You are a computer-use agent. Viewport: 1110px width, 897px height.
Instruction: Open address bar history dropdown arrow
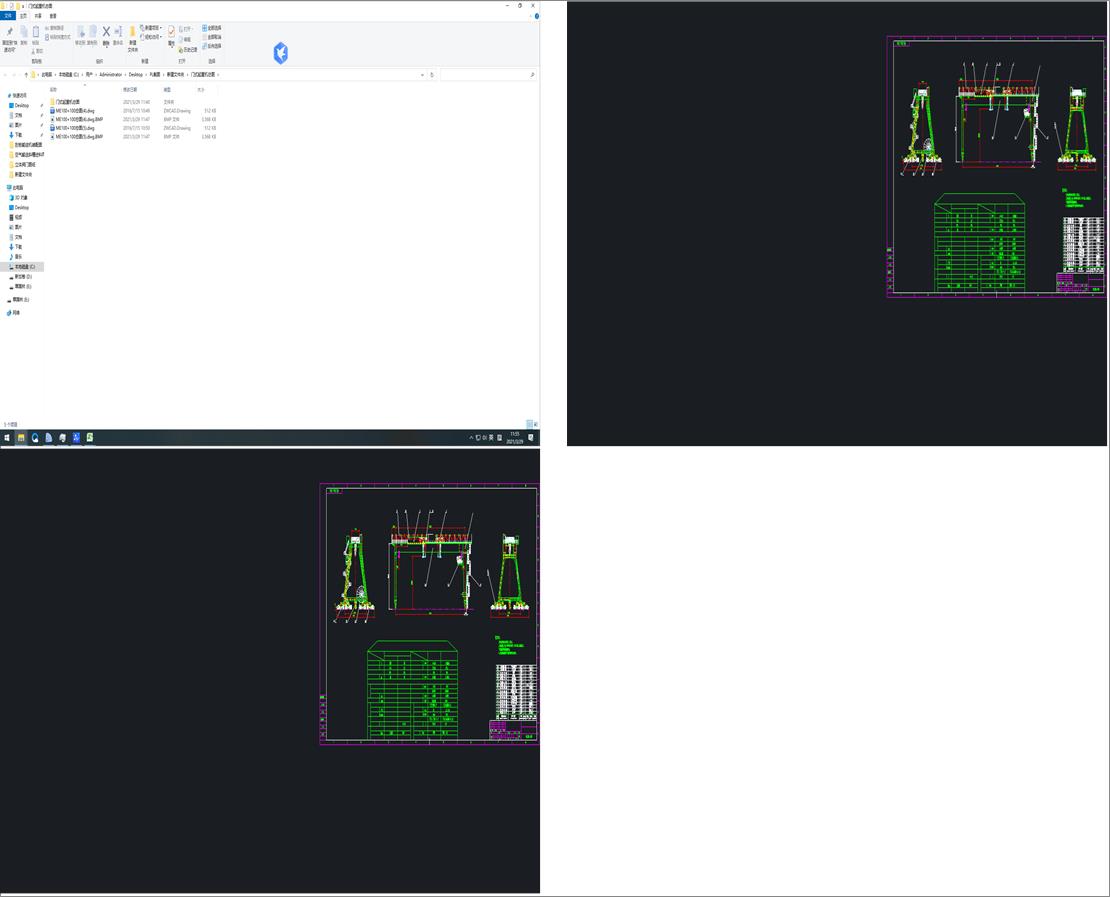click(x=423, y=74)
